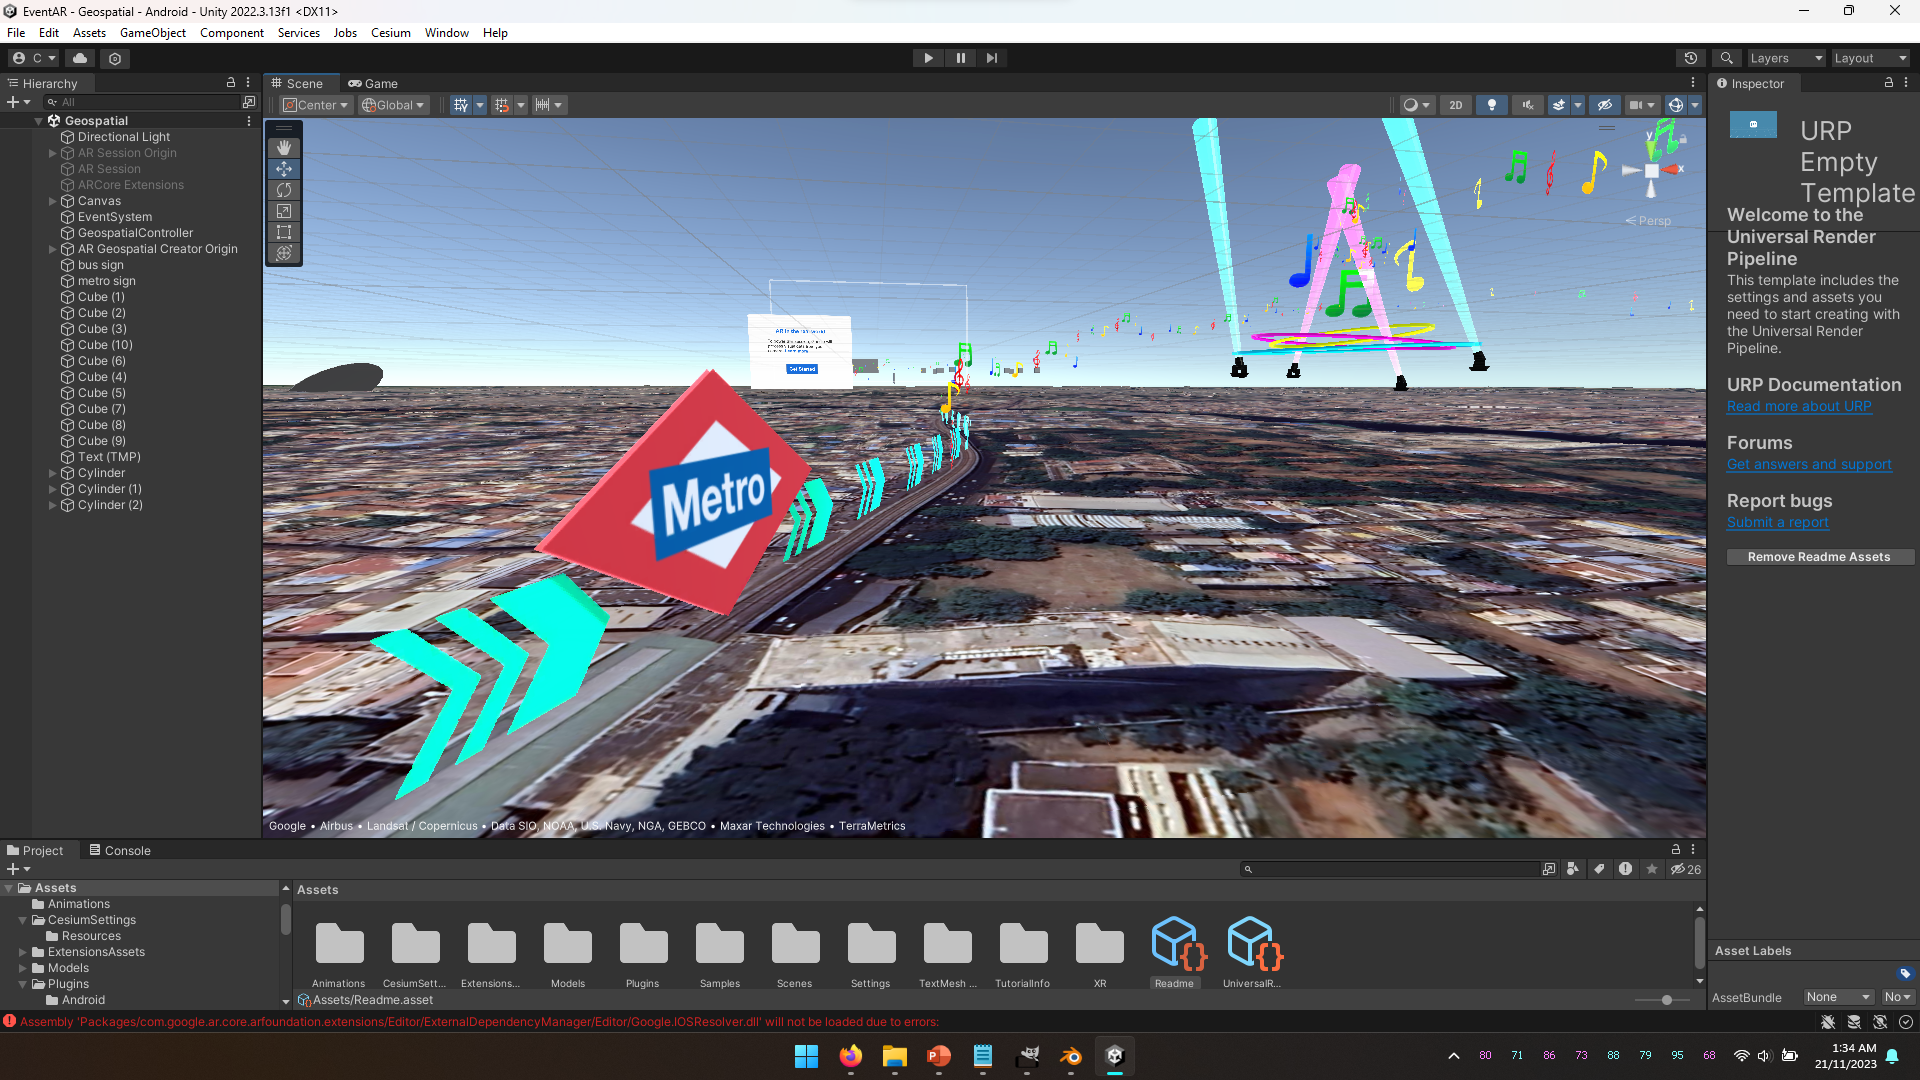Select the Hand view tool
Screen dimensions: 1920x1080
tap(284, 148)
